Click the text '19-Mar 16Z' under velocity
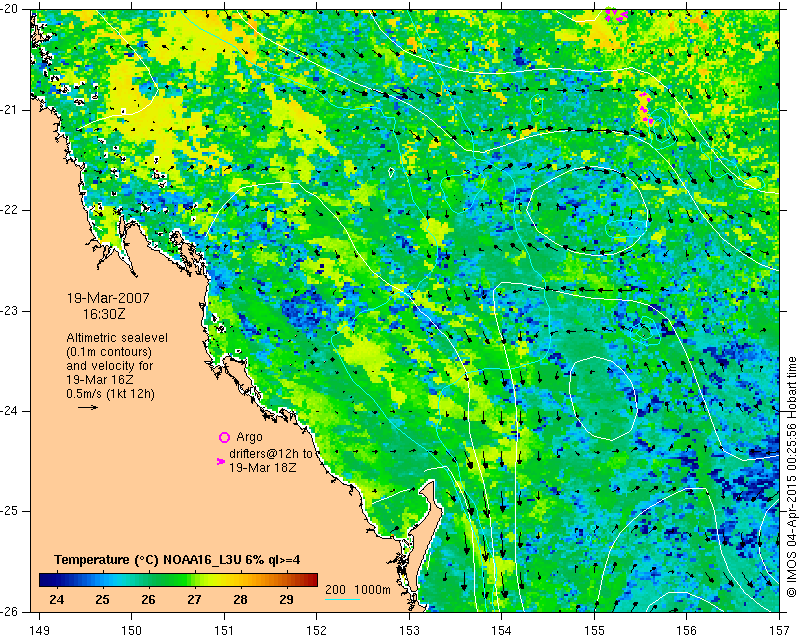 click(x=99, y=380)
